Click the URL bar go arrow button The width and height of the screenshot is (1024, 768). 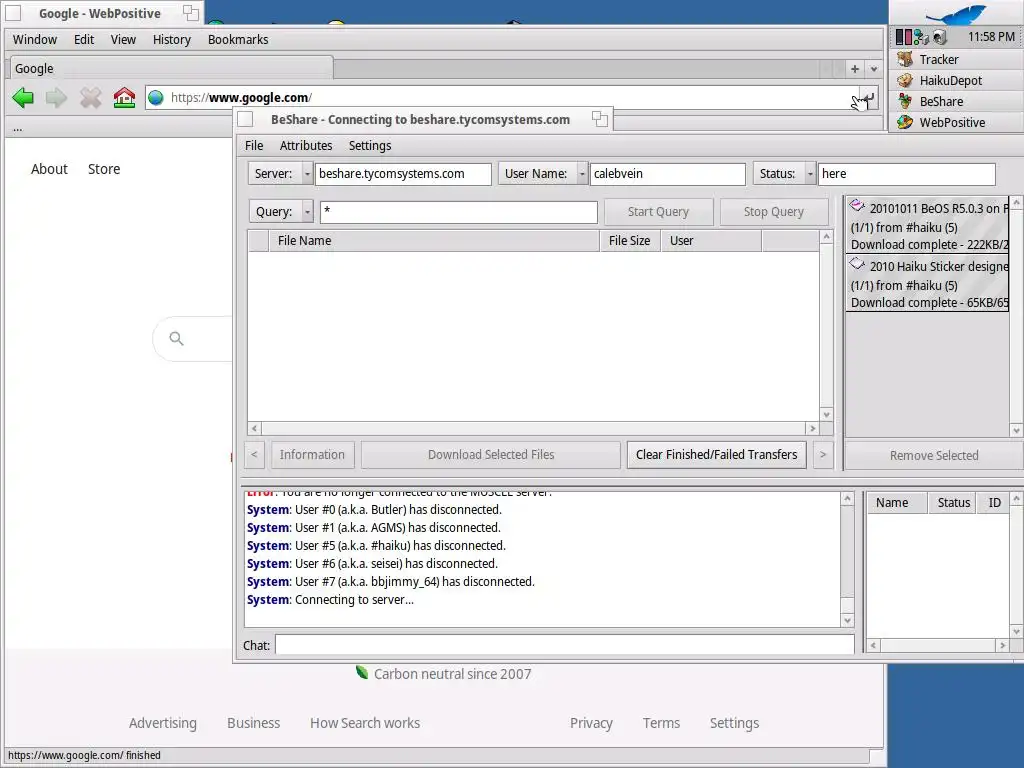pos(868,99)
